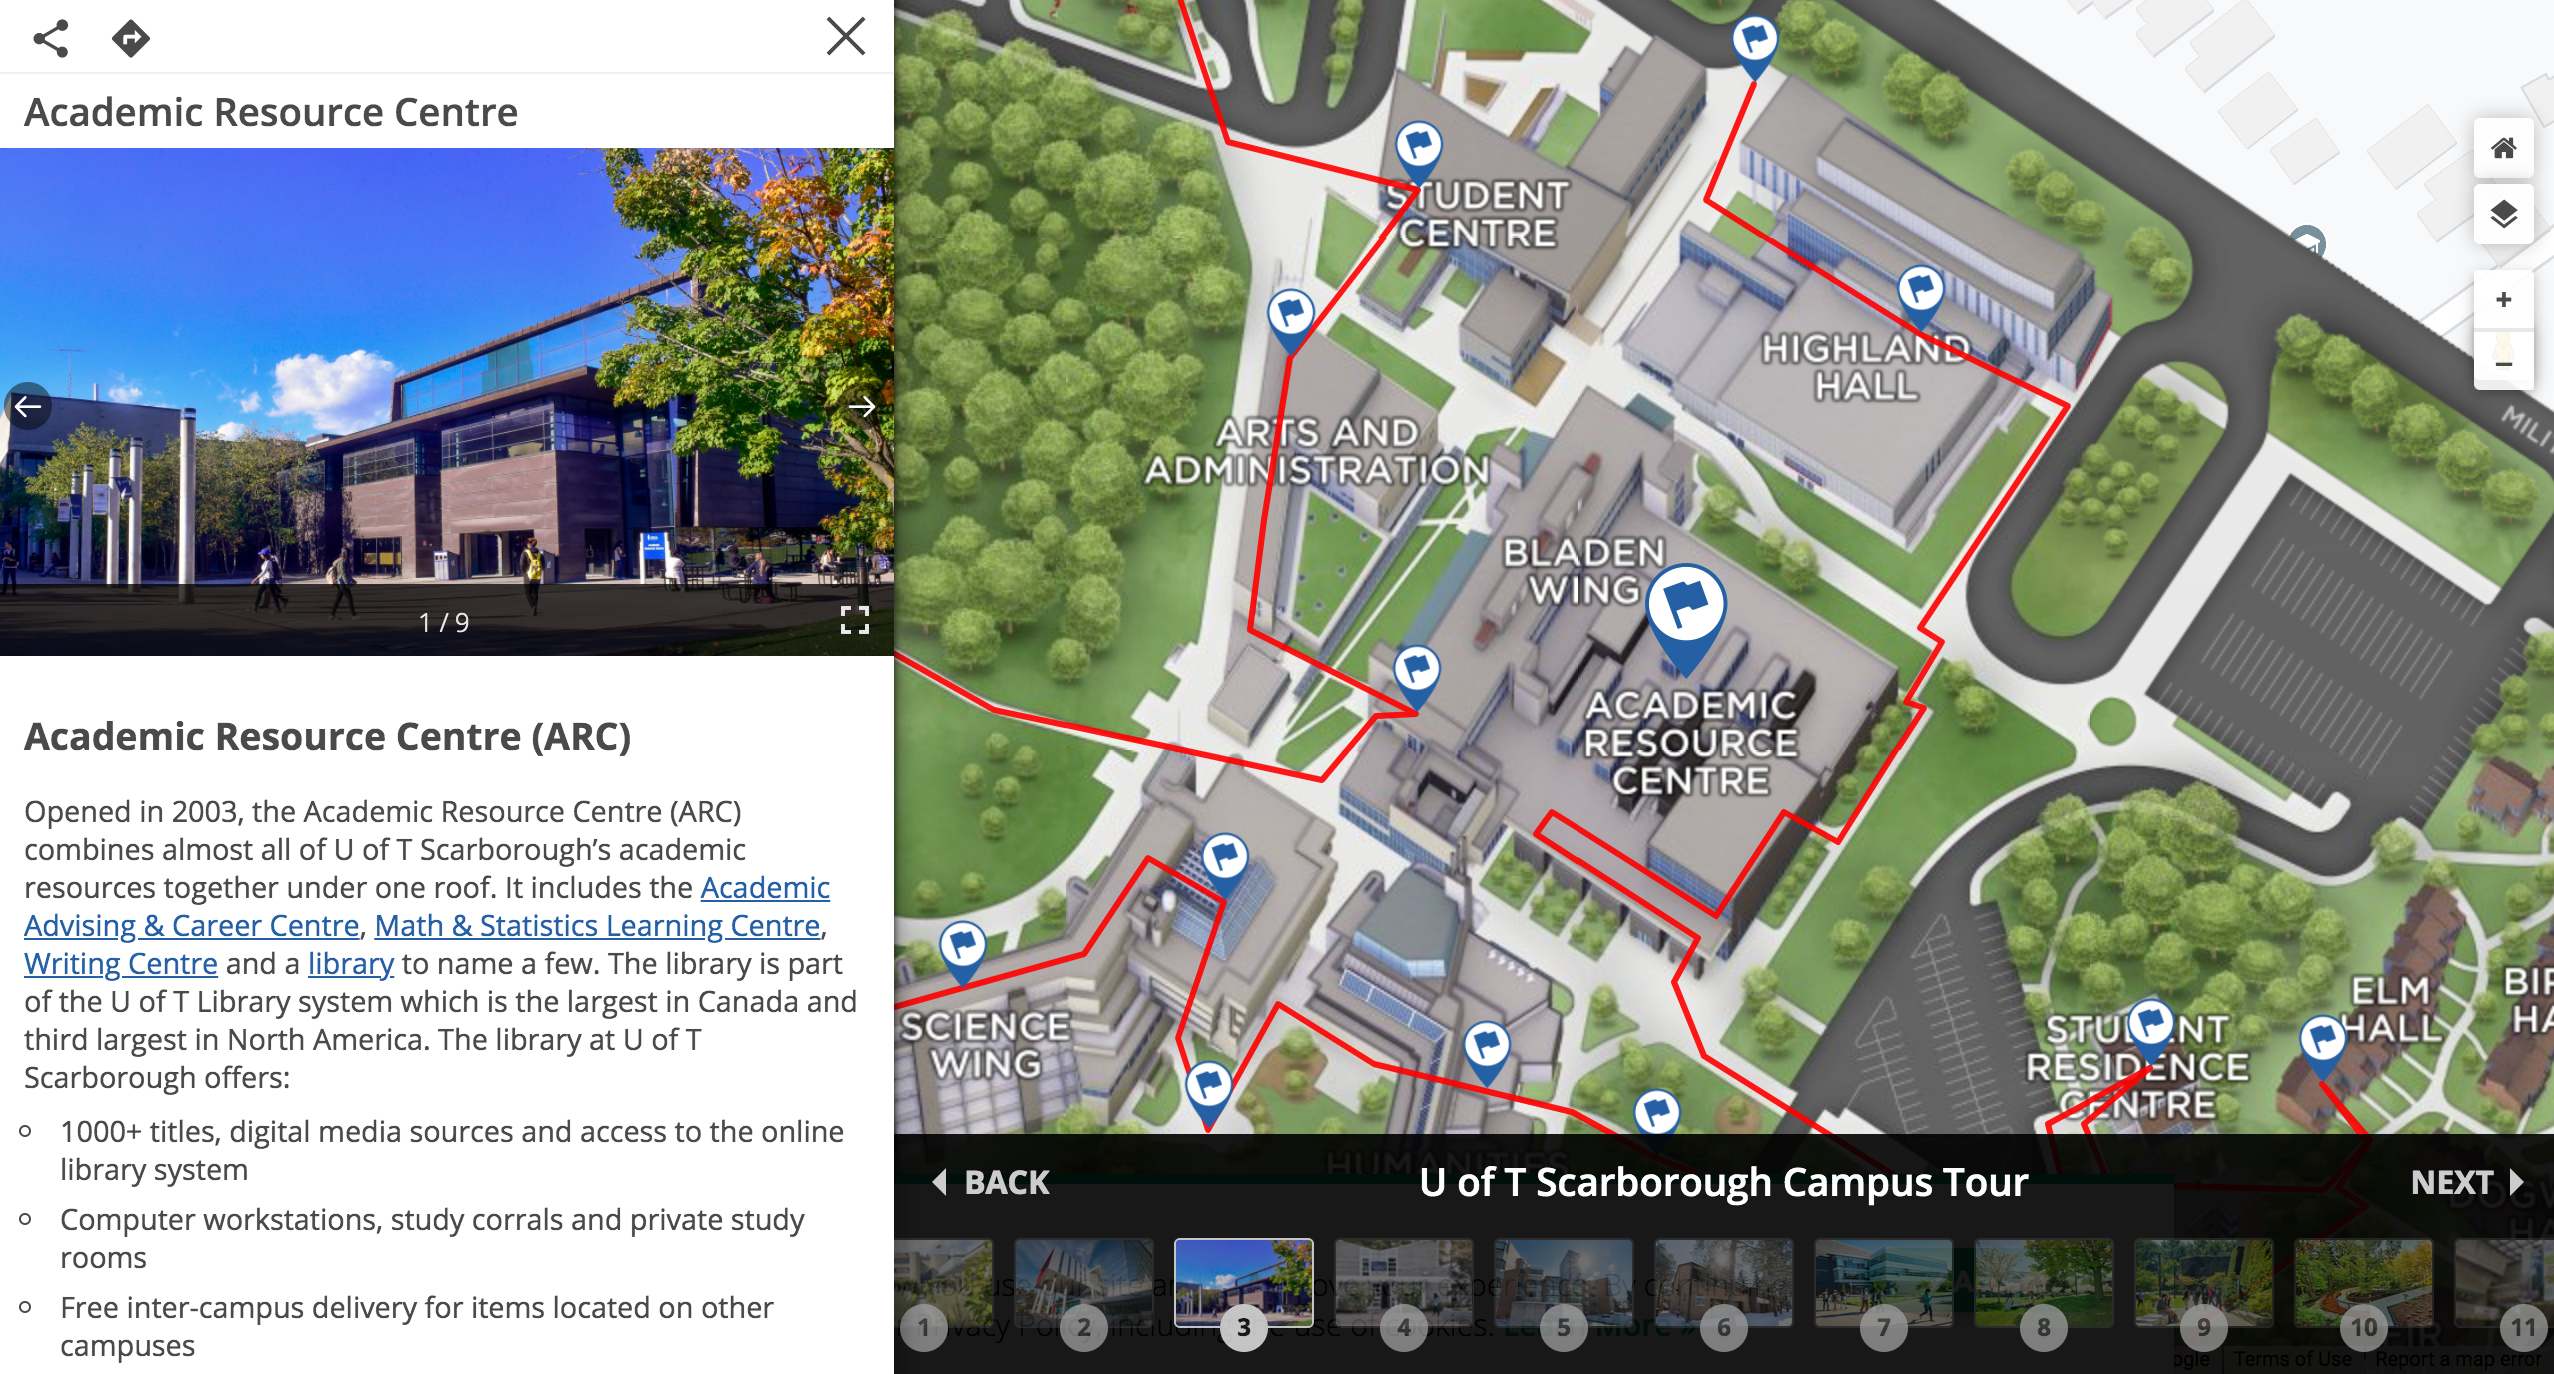Open directions with the diamond arrow icon

pos(131,38)
